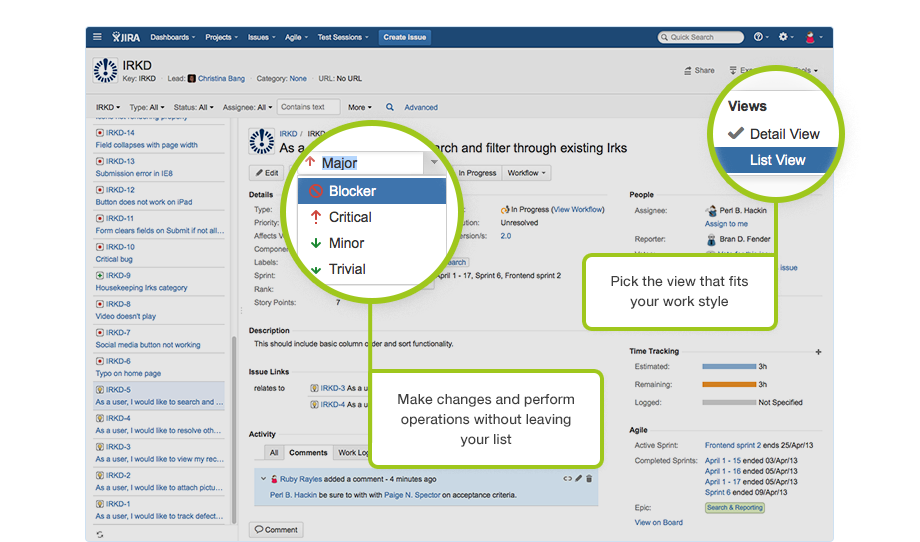
Task: Switch to the All activity tab
Action: pyautogui.click(x=274, y=453)
